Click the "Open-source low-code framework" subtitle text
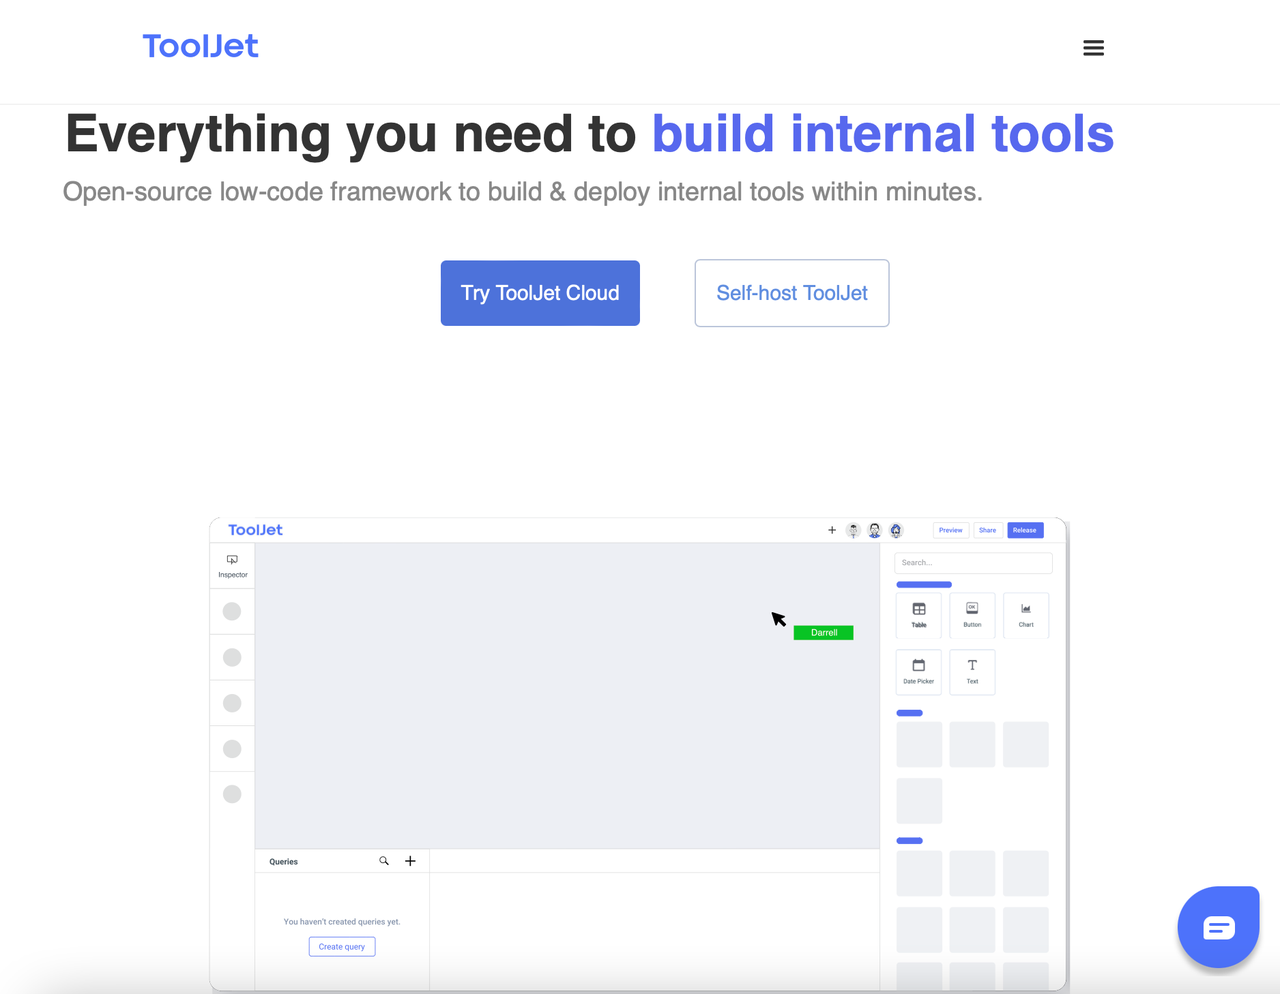The height and width of the screenshot is (994, 1280). tap(257, 192)
